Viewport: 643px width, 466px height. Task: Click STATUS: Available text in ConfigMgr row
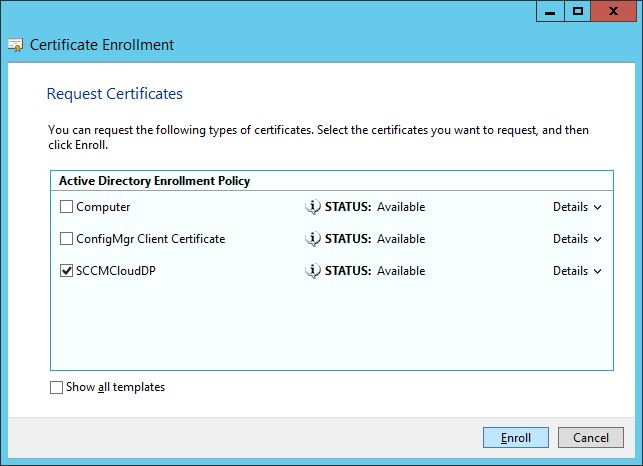coord(375,239)
